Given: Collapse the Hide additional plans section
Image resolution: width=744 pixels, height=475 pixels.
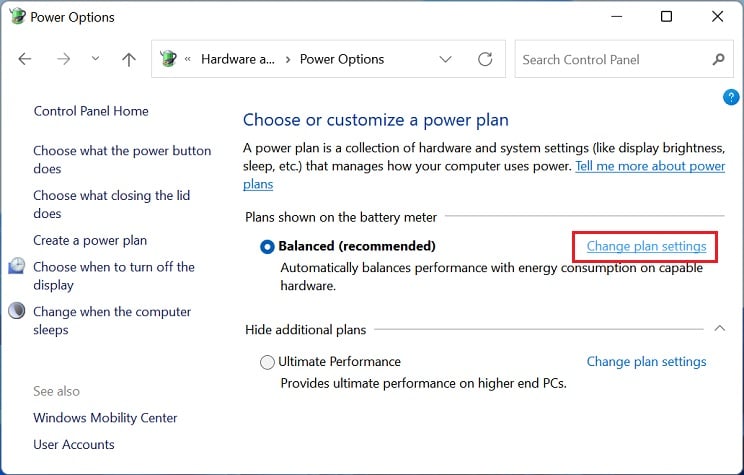Looking at the screenshot, I should click(720, 328).
